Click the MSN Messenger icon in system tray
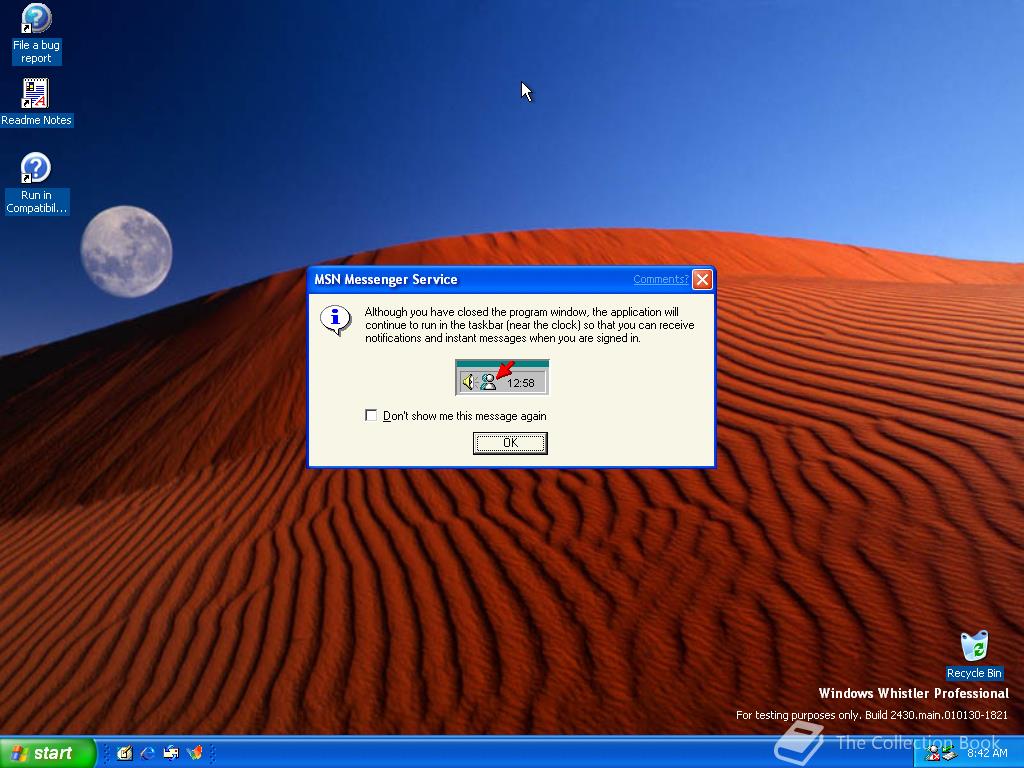The height and width of the screenshot is (768, 1024). pyautogui.click(x=933, y=753)
